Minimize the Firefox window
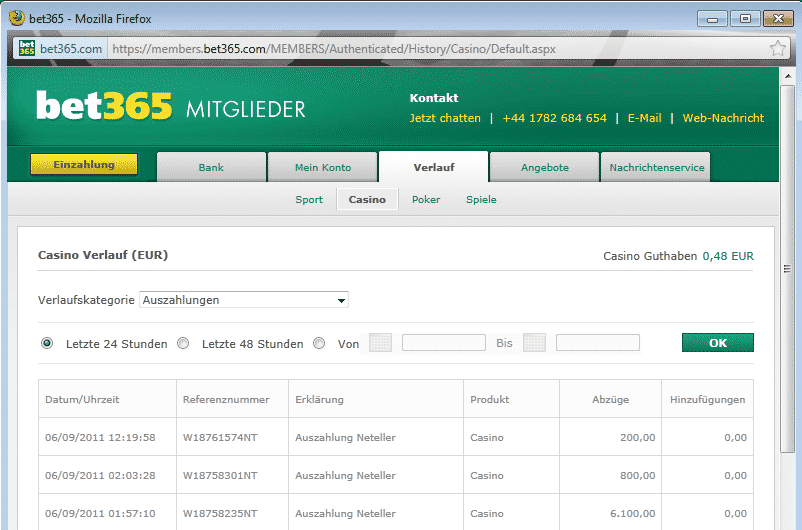Screen dimensions: 802x530 click(x=712, y=19)
